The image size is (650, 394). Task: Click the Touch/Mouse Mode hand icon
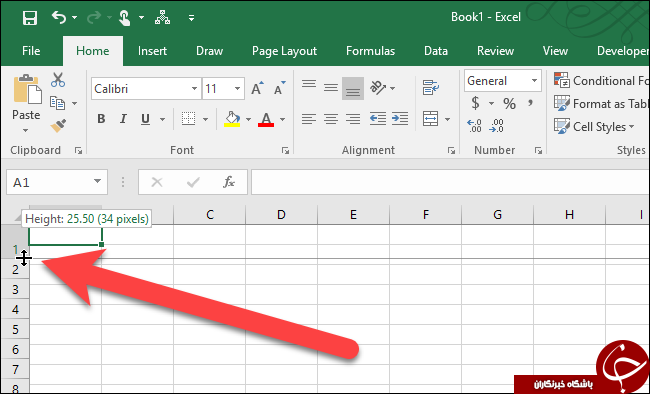[124, 18]
